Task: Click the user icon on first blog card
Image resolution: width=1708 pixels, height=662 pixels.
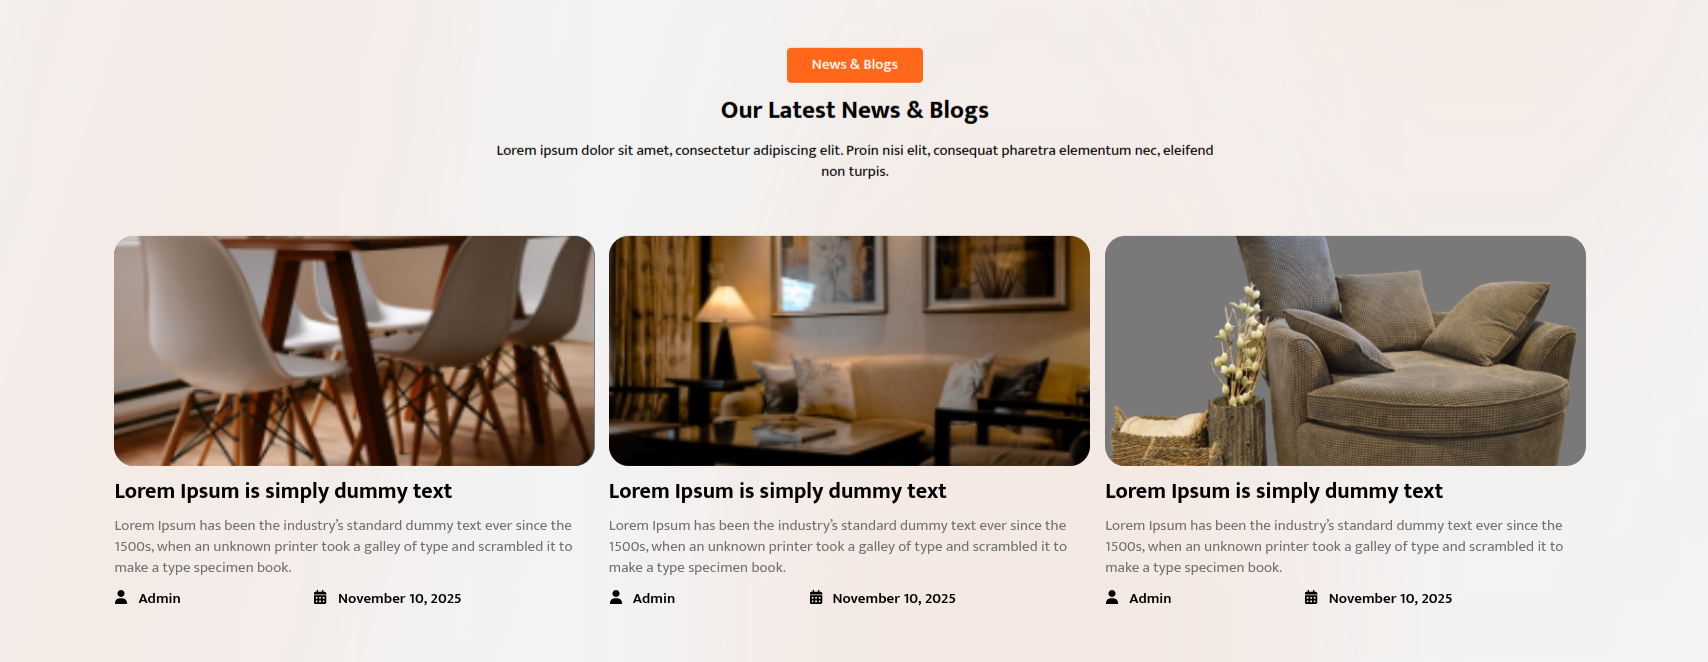Action: [121, 598]
